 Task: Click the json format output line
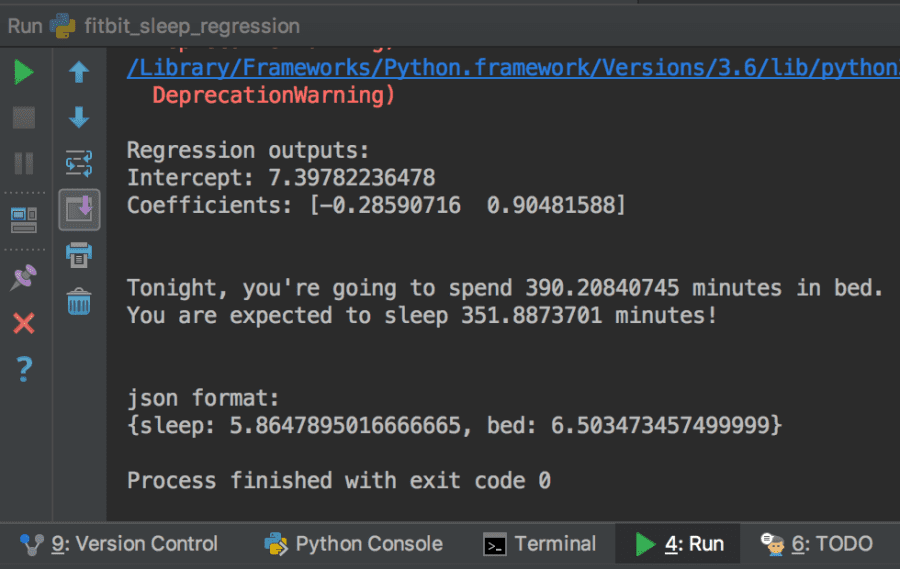(203, 398)
